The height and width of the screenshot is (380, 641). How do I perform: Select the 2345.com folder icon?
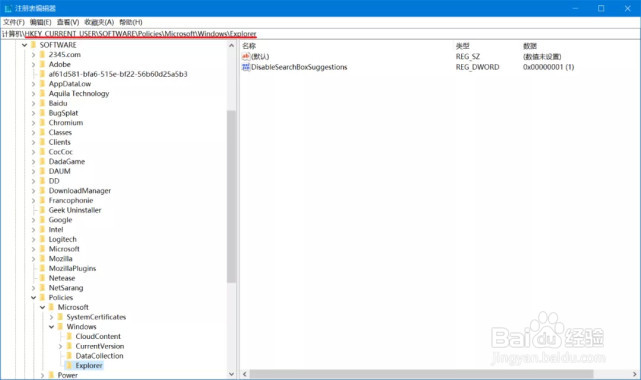(43, 54)
